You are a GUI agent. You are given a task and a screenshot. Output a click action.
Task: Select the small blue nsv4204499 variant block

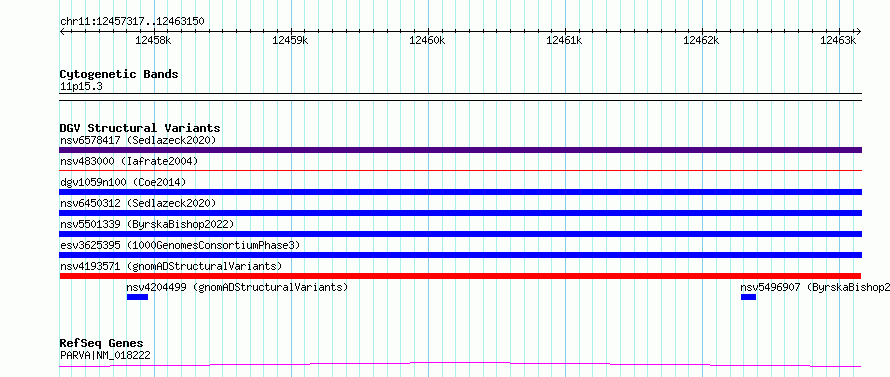(x=137, y=297)
